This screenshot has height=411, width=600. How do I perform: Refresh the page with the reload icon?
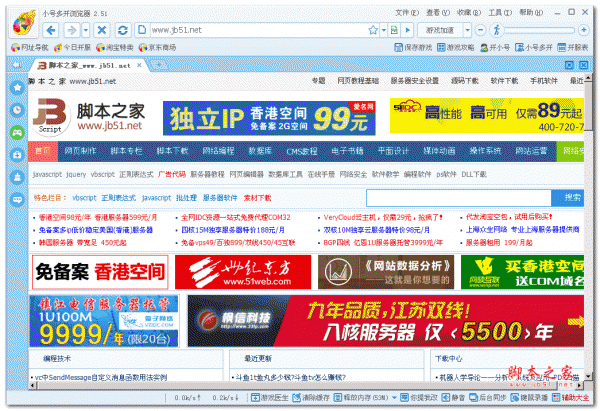click(122, 30)
